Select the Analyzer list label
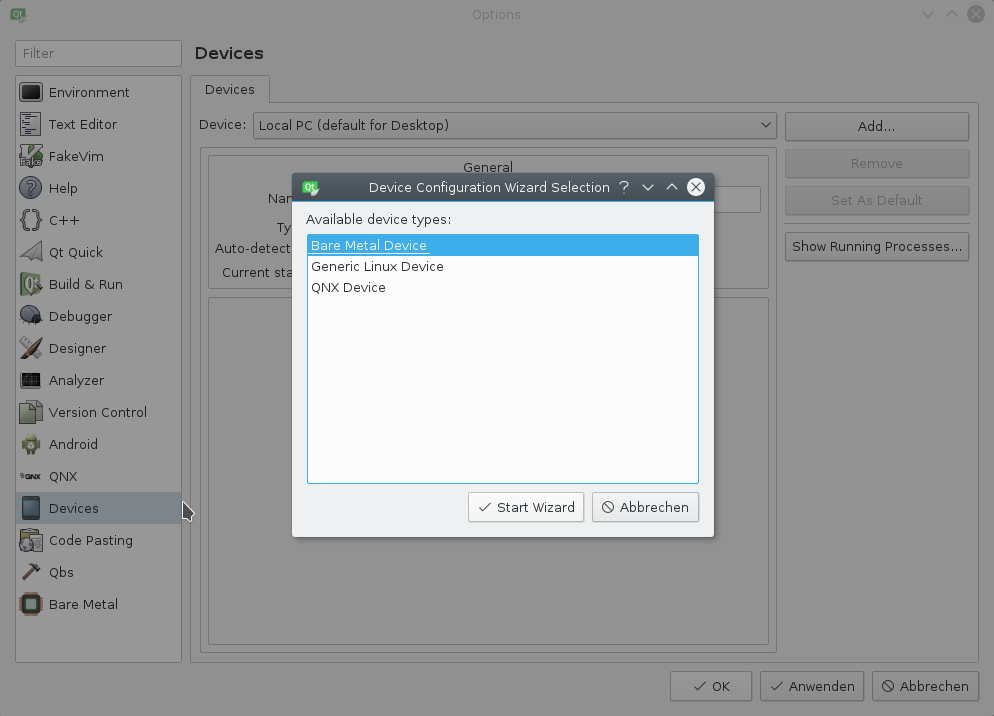 tap(76, 381)
